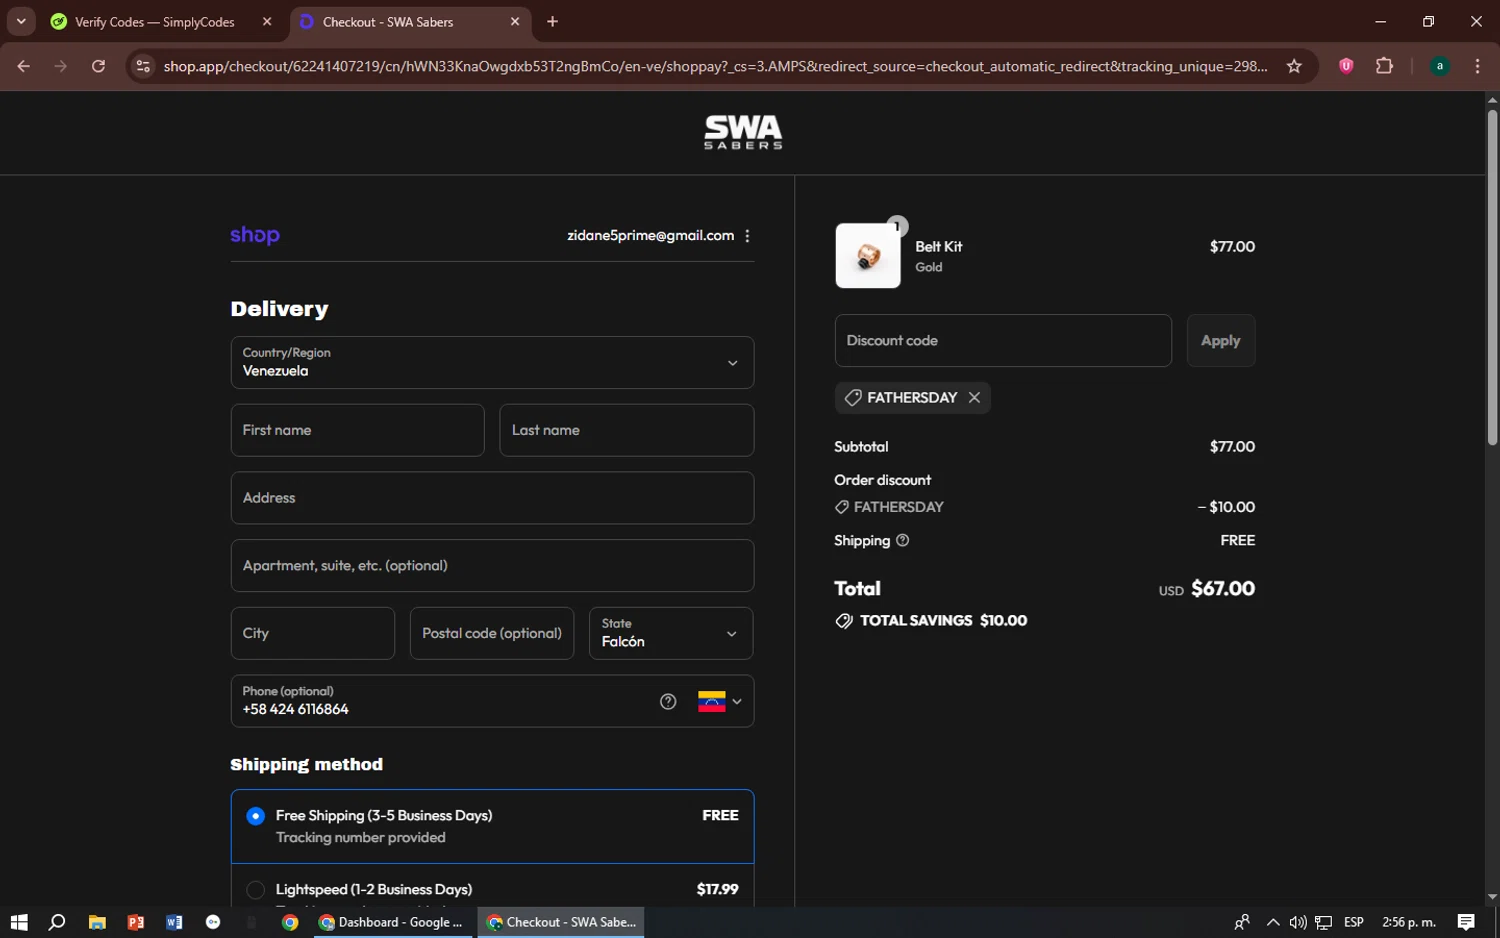The height and width of the screenshot is (938, 1500).
Task: Open the notification center icon
Action: [x=1466, y=922]
